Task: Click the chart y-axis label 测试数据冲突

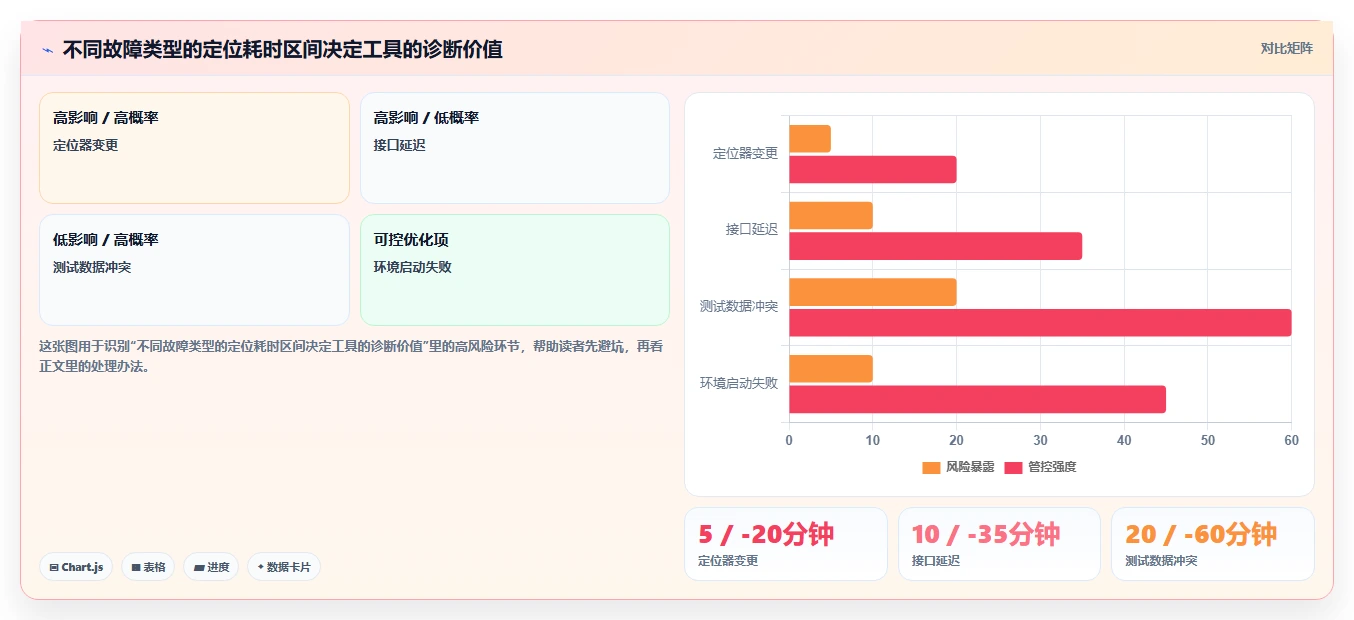Action: (739, 306)
